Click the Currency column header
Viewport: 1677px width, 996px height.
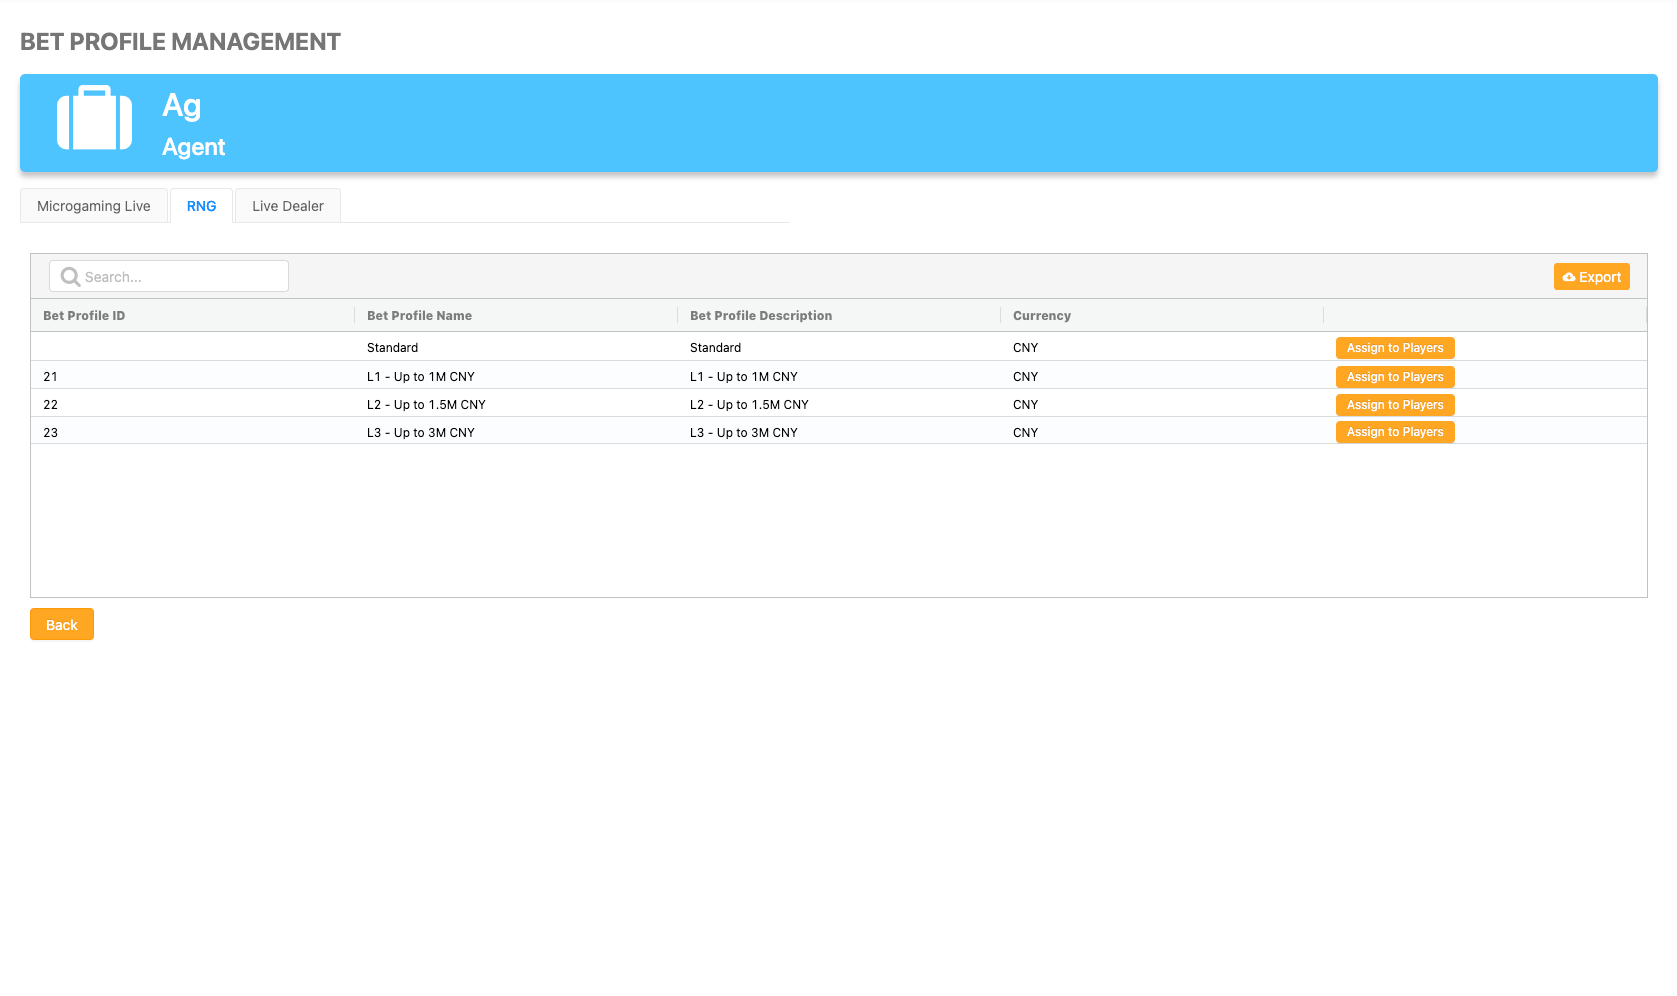[x=1041, y=316]
